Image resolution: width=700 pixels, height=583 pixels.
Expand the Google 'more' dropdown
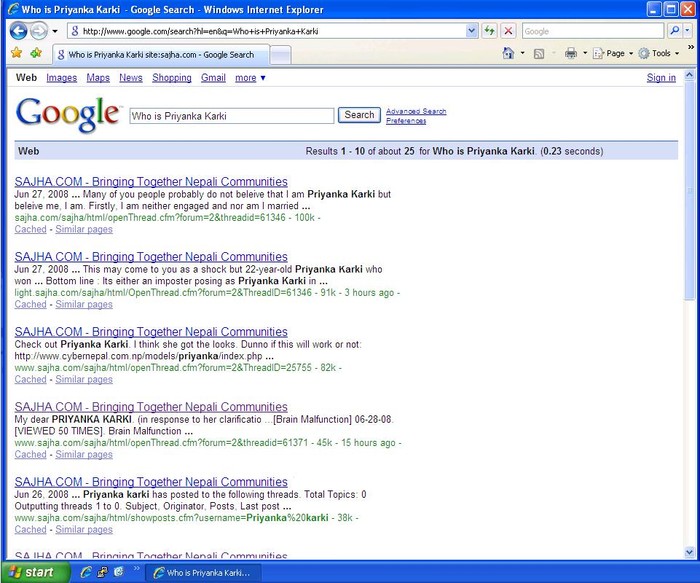tap(250, 78)
